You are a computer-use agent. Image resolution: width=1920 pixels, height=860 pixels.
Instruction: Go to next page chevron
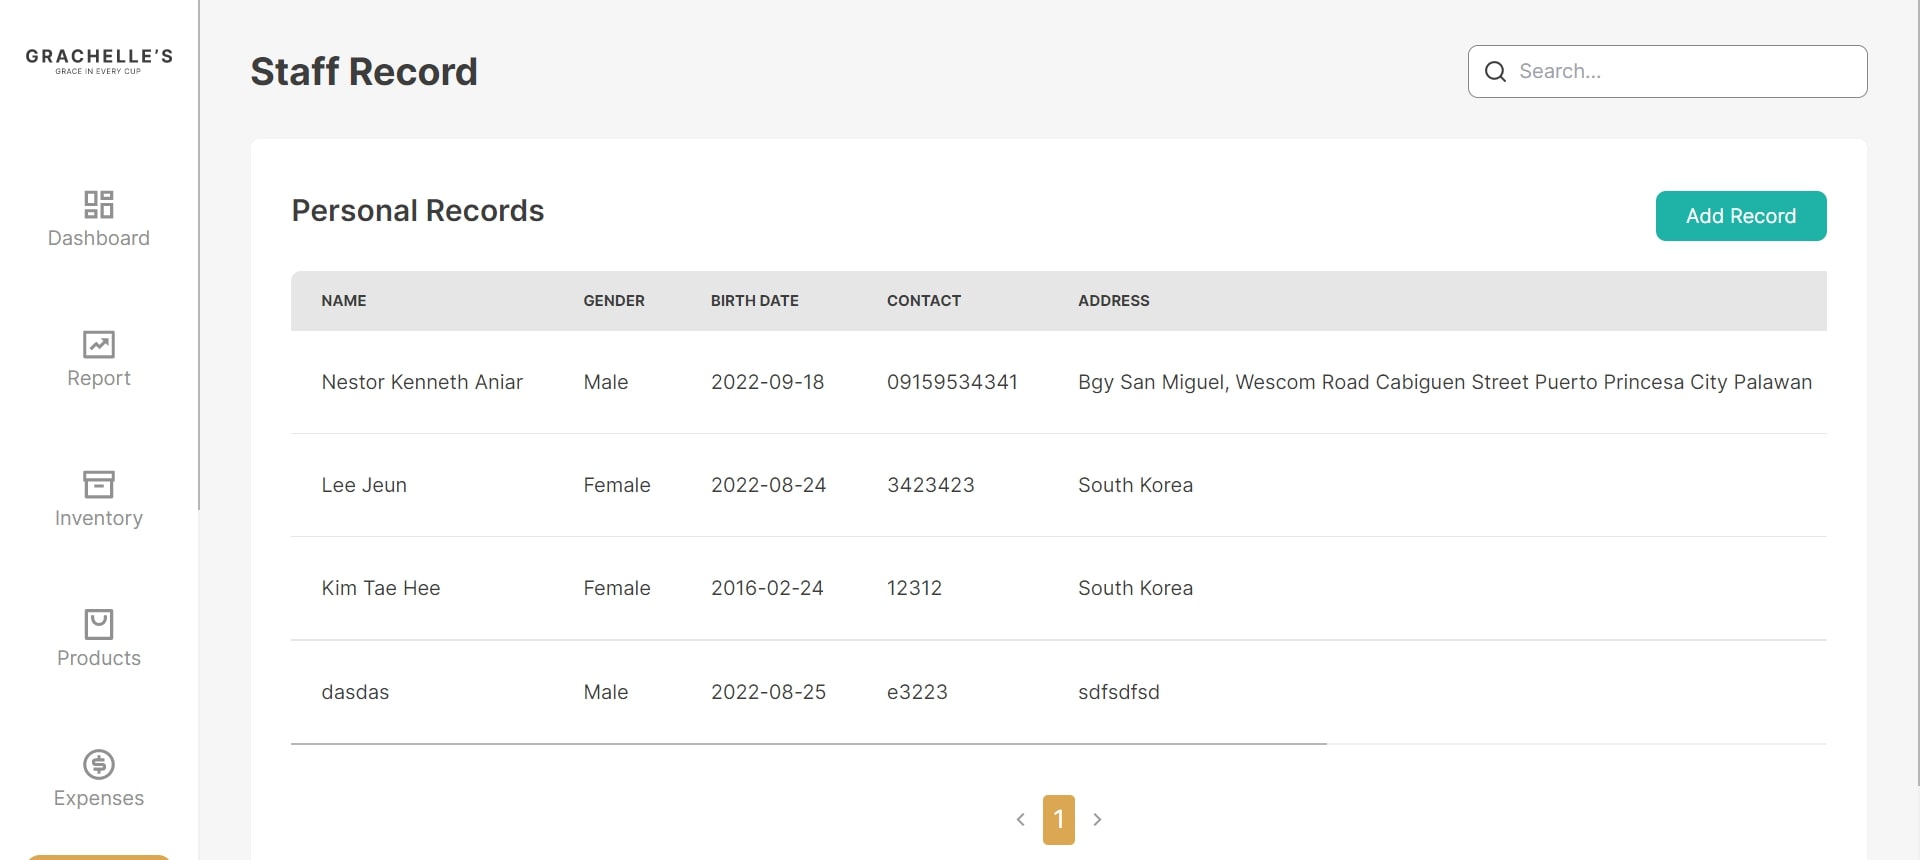point(1097,819)
